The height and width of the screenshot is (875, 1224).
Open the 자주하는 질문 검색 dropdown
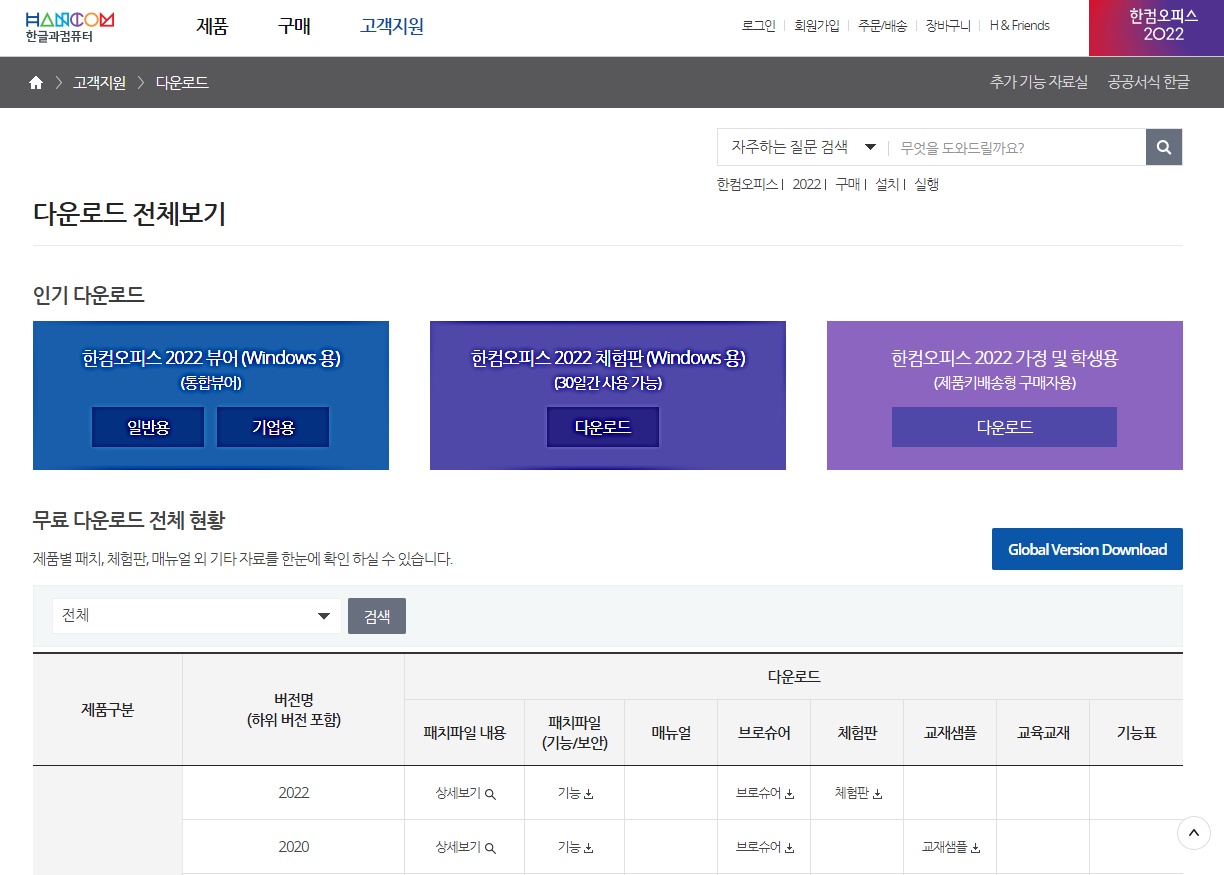(803, 147)
